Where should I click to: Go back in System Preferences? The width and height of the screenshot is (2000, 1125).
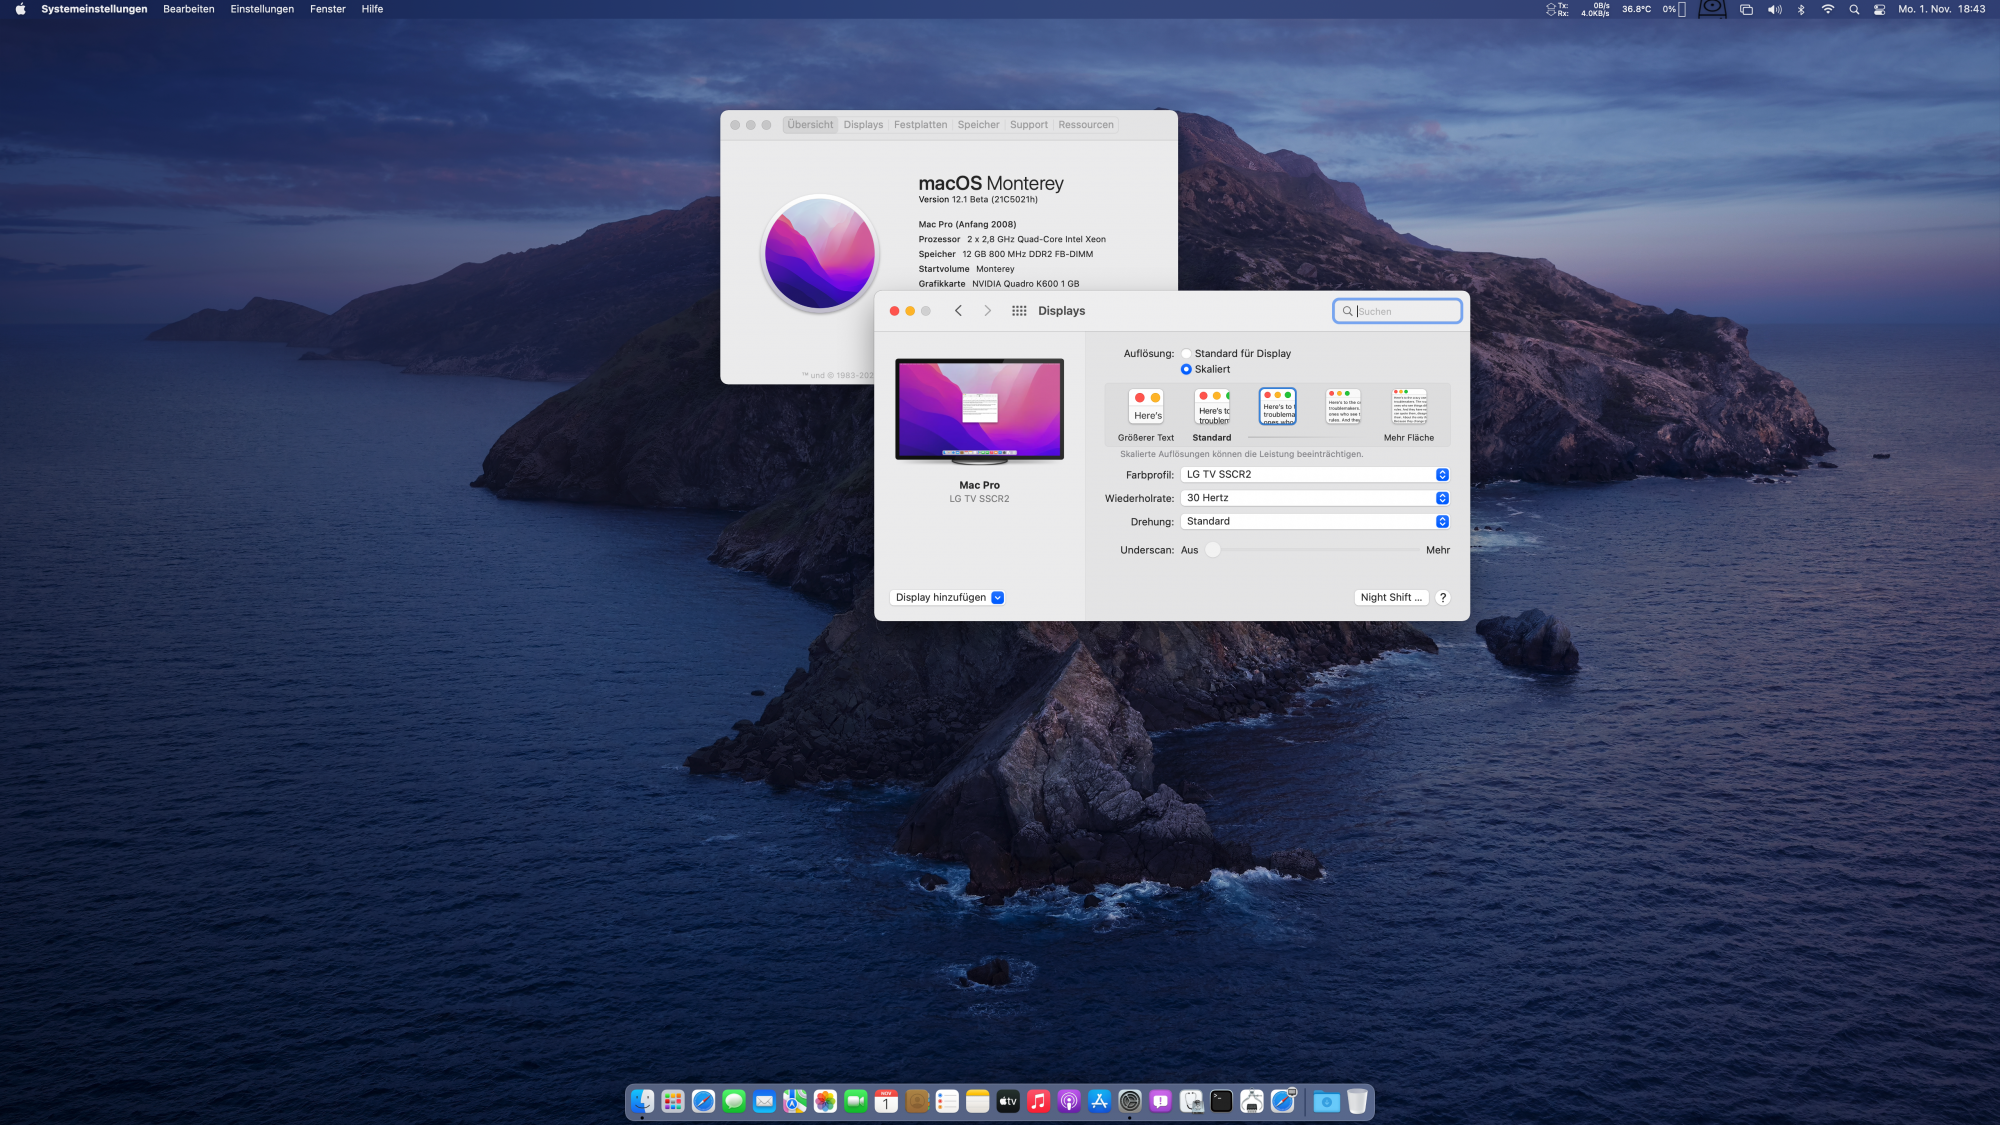(958, 311)
